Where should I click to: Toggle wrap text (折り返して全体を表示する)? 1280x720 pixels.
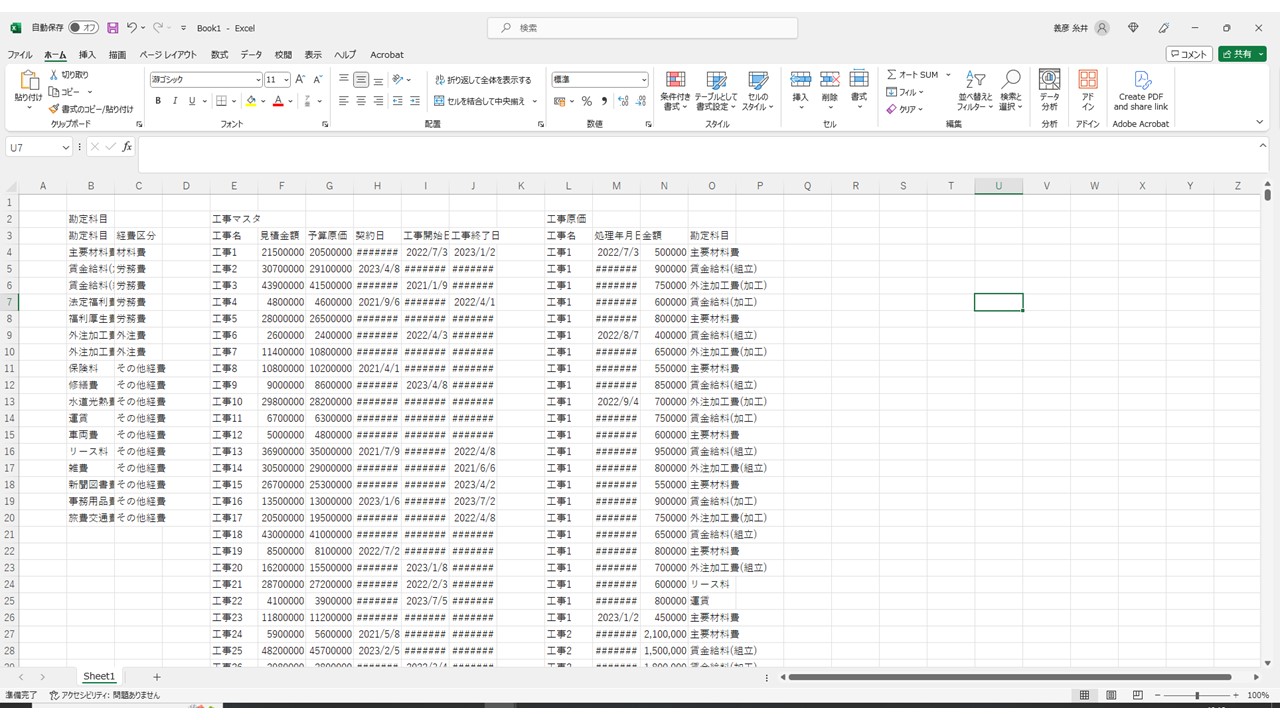point(483,79)
